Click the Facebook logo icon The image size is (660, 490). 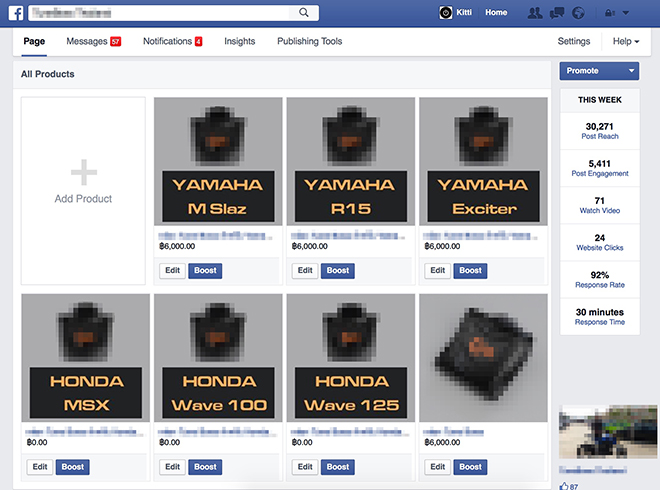tap(16, 13)
